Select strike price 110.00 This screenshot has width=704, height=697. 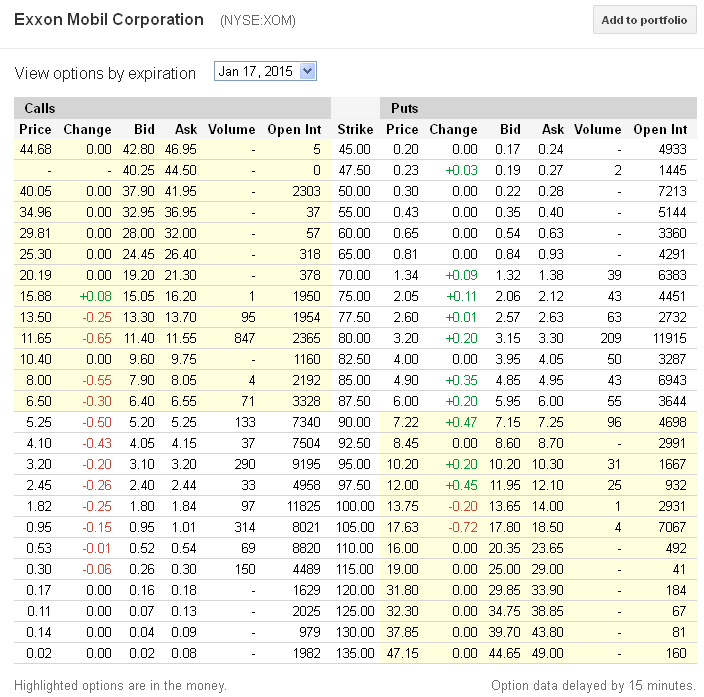pyautogui.click(x=355, y=548)
